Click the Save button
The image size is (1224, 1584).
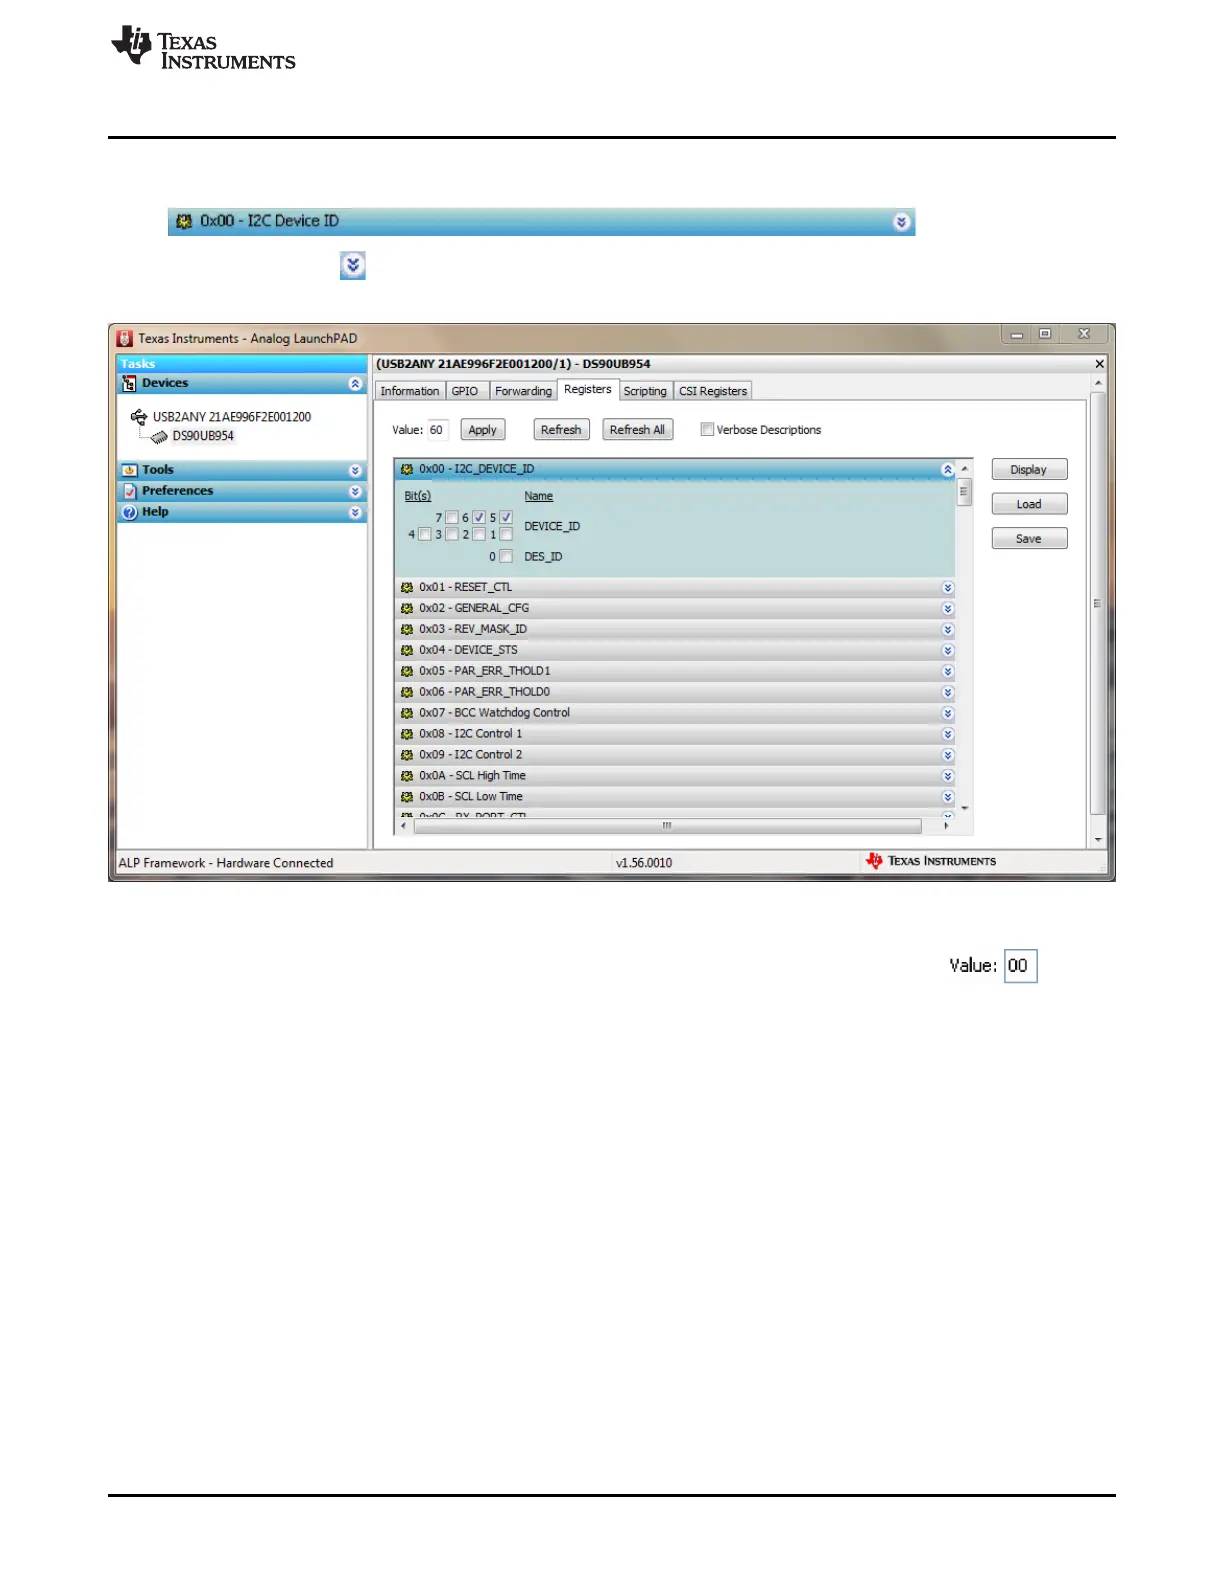point(1029,538)
